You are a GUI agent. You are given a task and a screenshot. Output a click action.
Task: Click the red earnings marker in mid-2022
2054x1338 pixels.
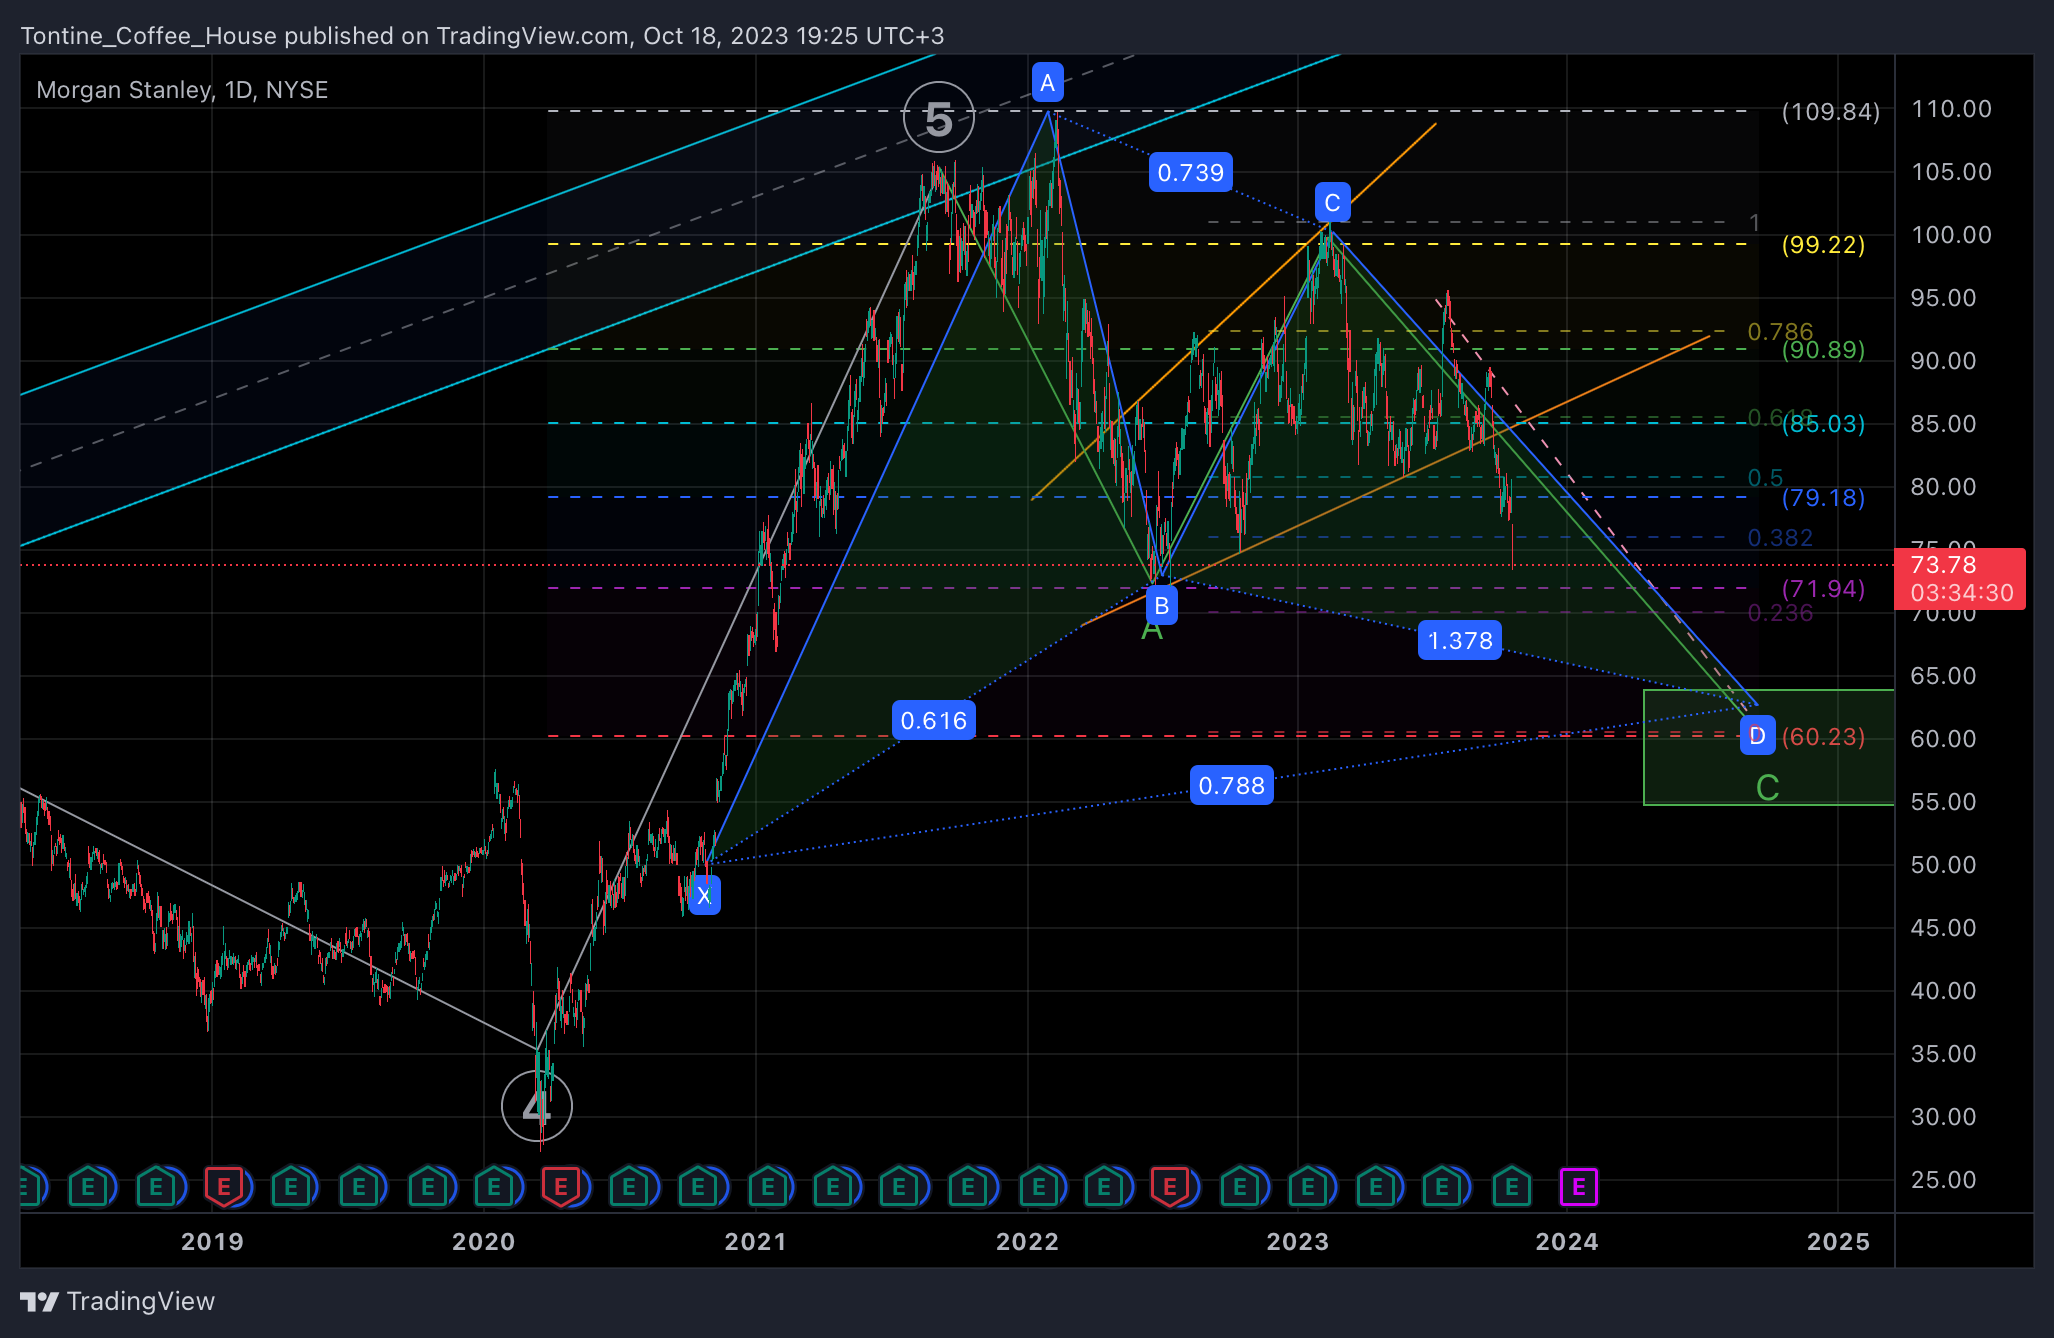(x=1169, y=1187)
